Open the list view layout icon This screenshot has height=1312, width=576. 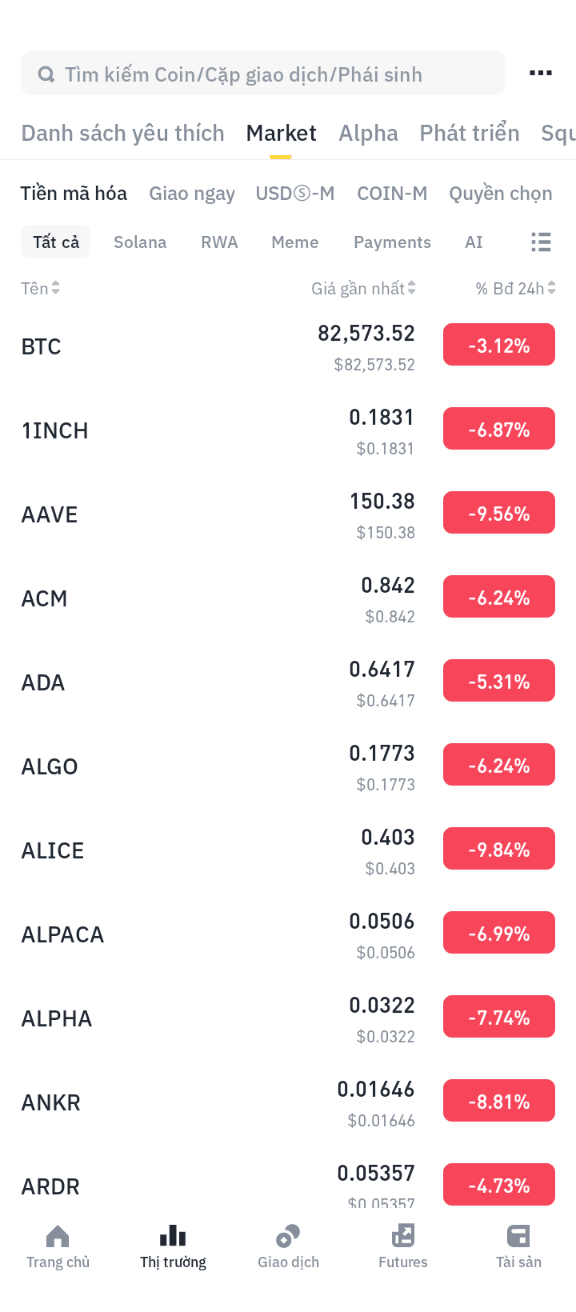tap(541, 241)
